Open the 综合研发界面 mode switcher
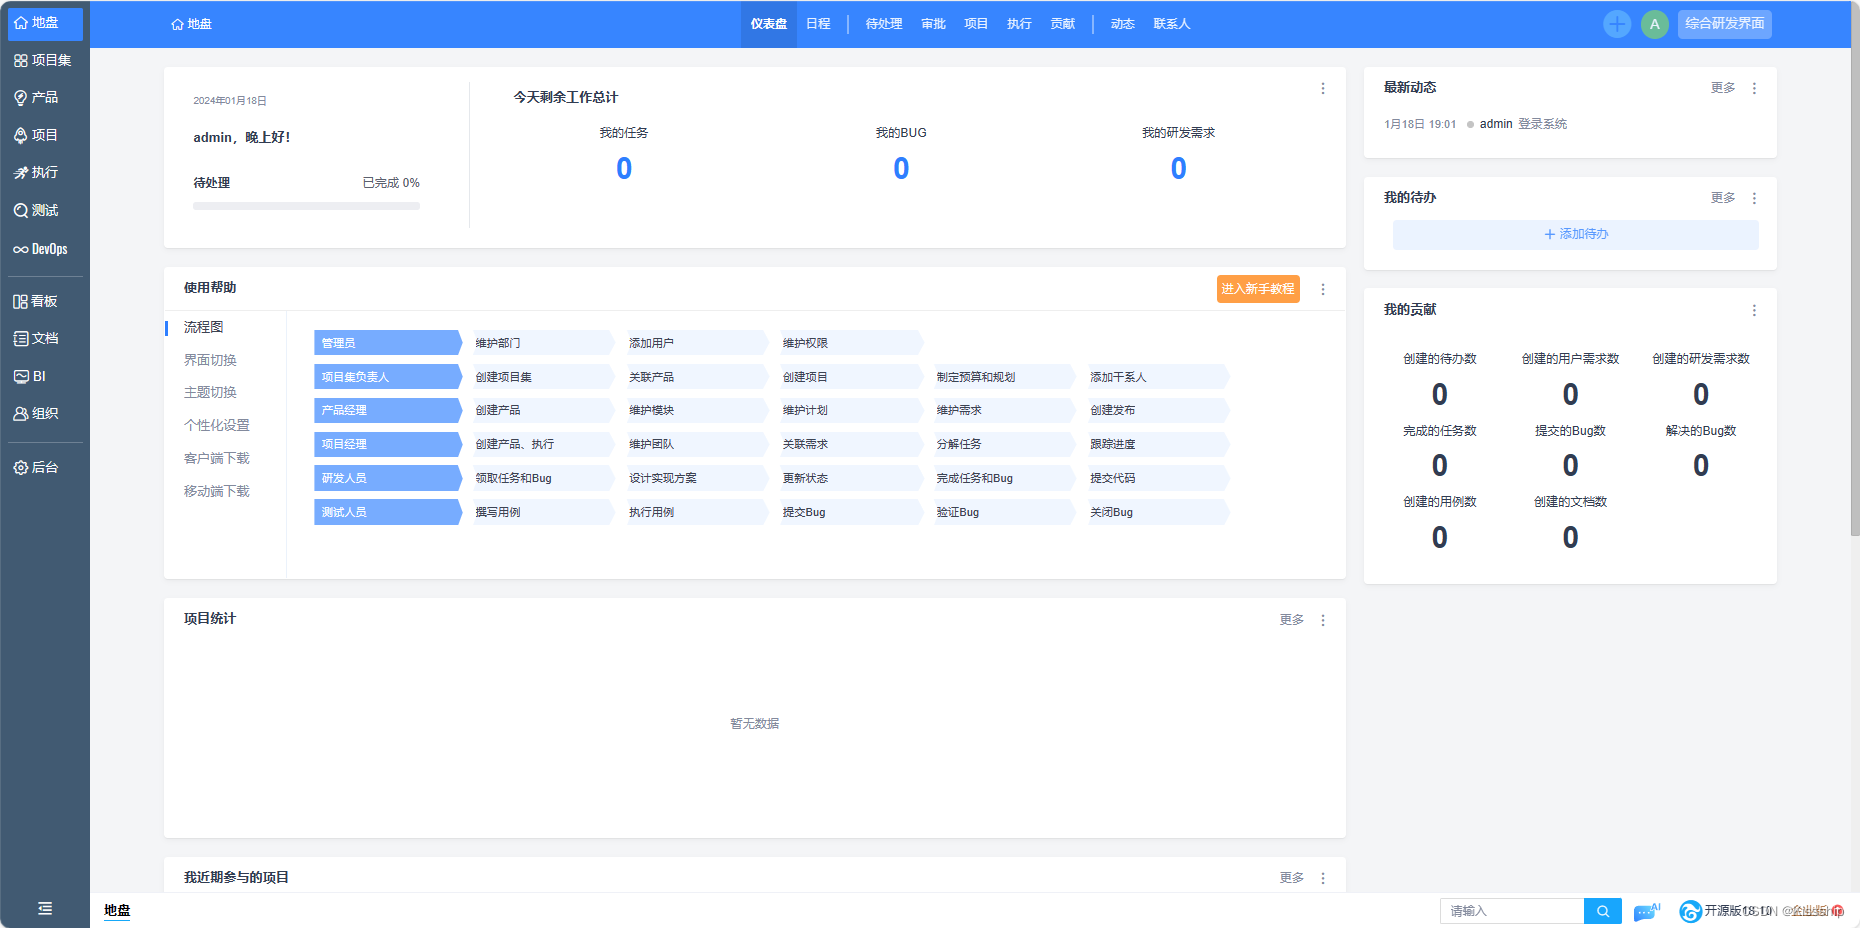The height and width of the screenshot is (928, 1860). tap(1725, 24)
